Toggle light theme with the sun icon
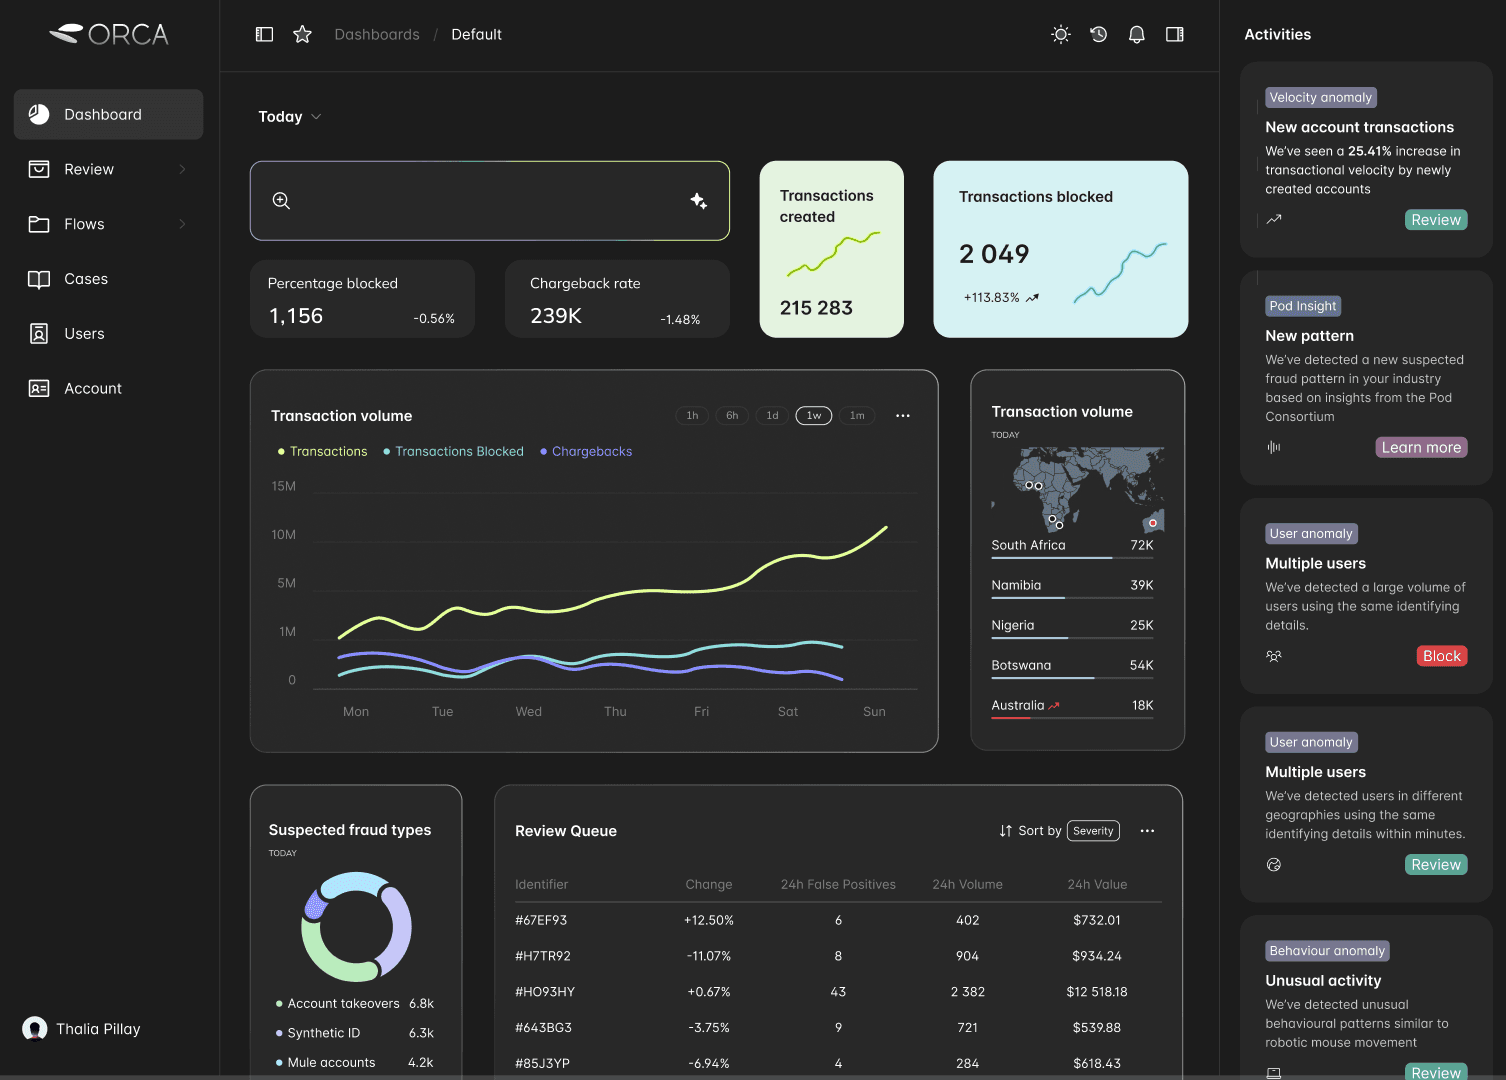 1060,34
